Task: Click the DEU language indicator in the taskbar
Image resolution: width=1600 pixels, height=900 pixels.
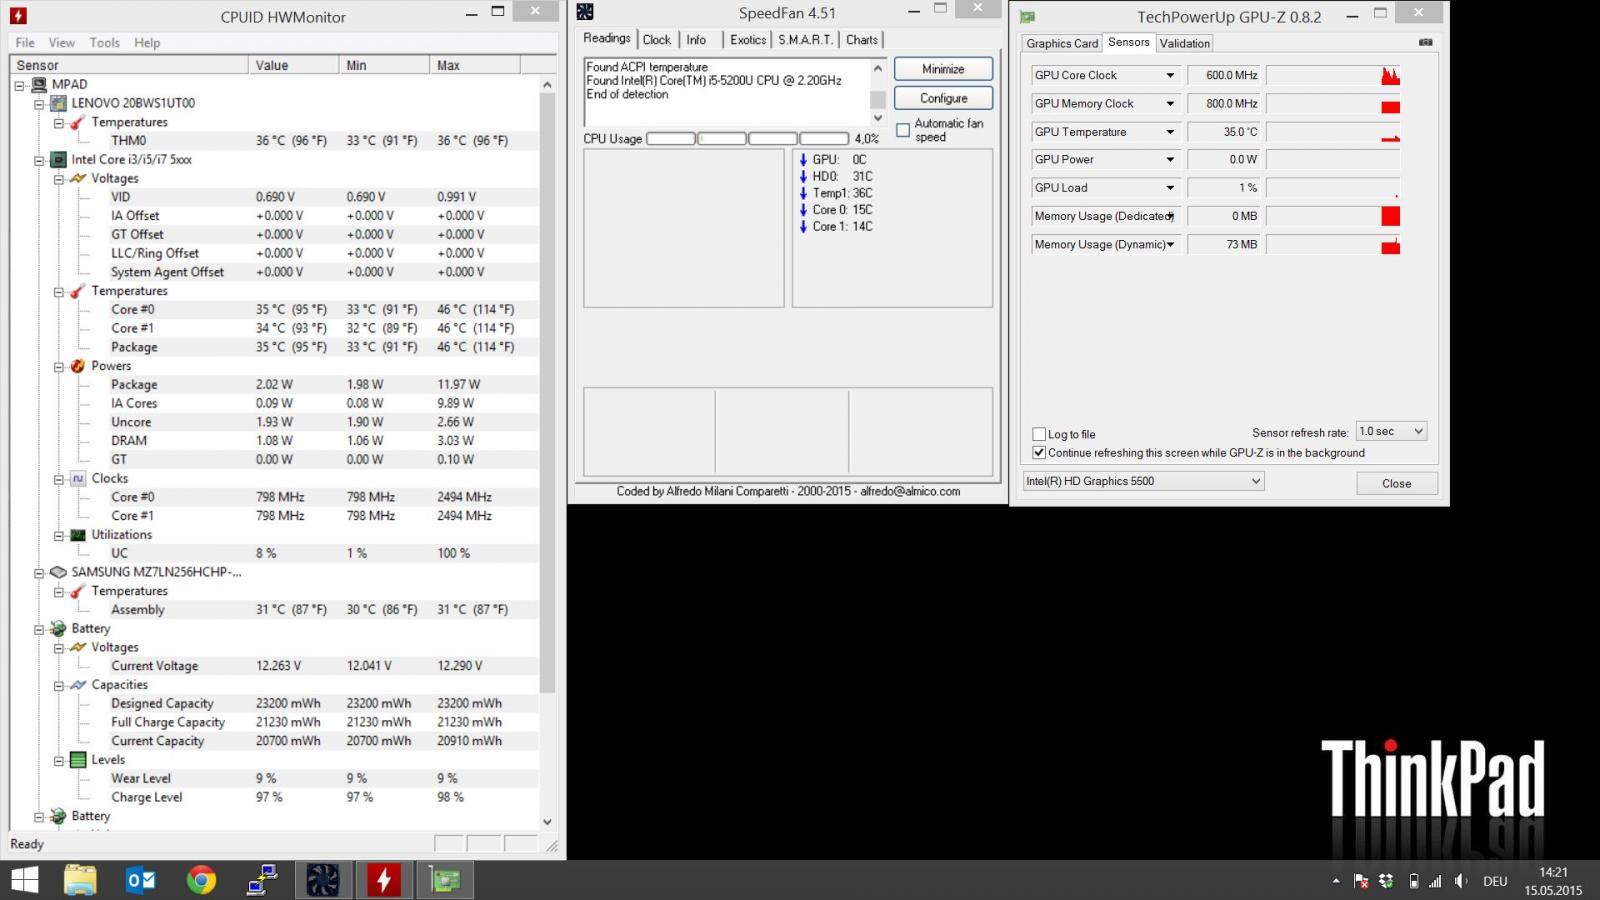Action: point(1495,881)
